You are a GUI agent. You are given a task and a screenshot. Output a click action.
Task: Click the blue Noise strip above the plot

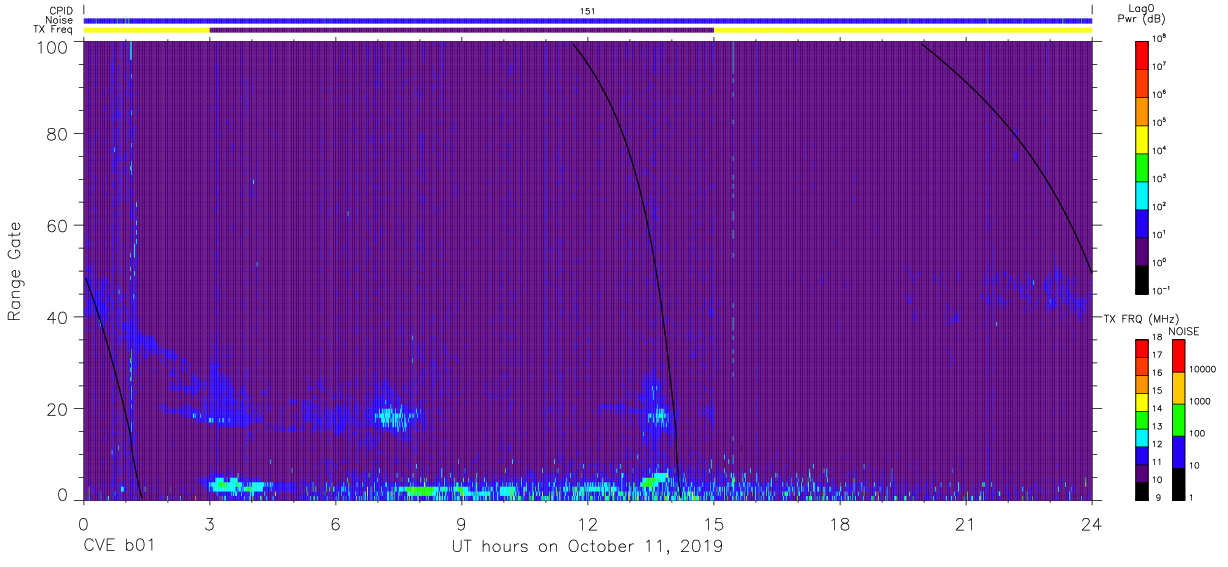[587, 20]
